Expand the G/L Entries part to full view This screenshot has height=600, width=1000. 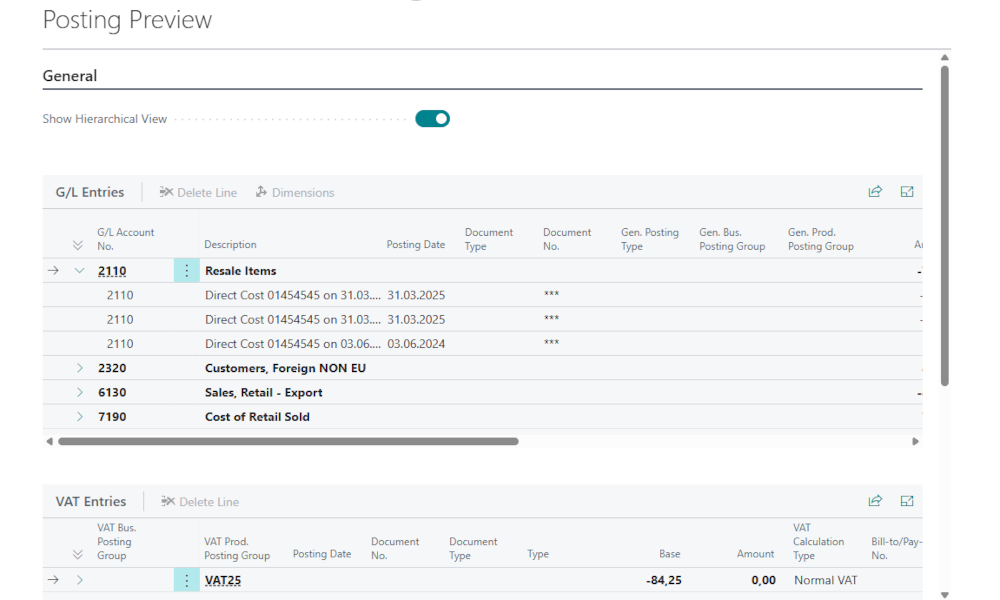[x=907, y=191]
